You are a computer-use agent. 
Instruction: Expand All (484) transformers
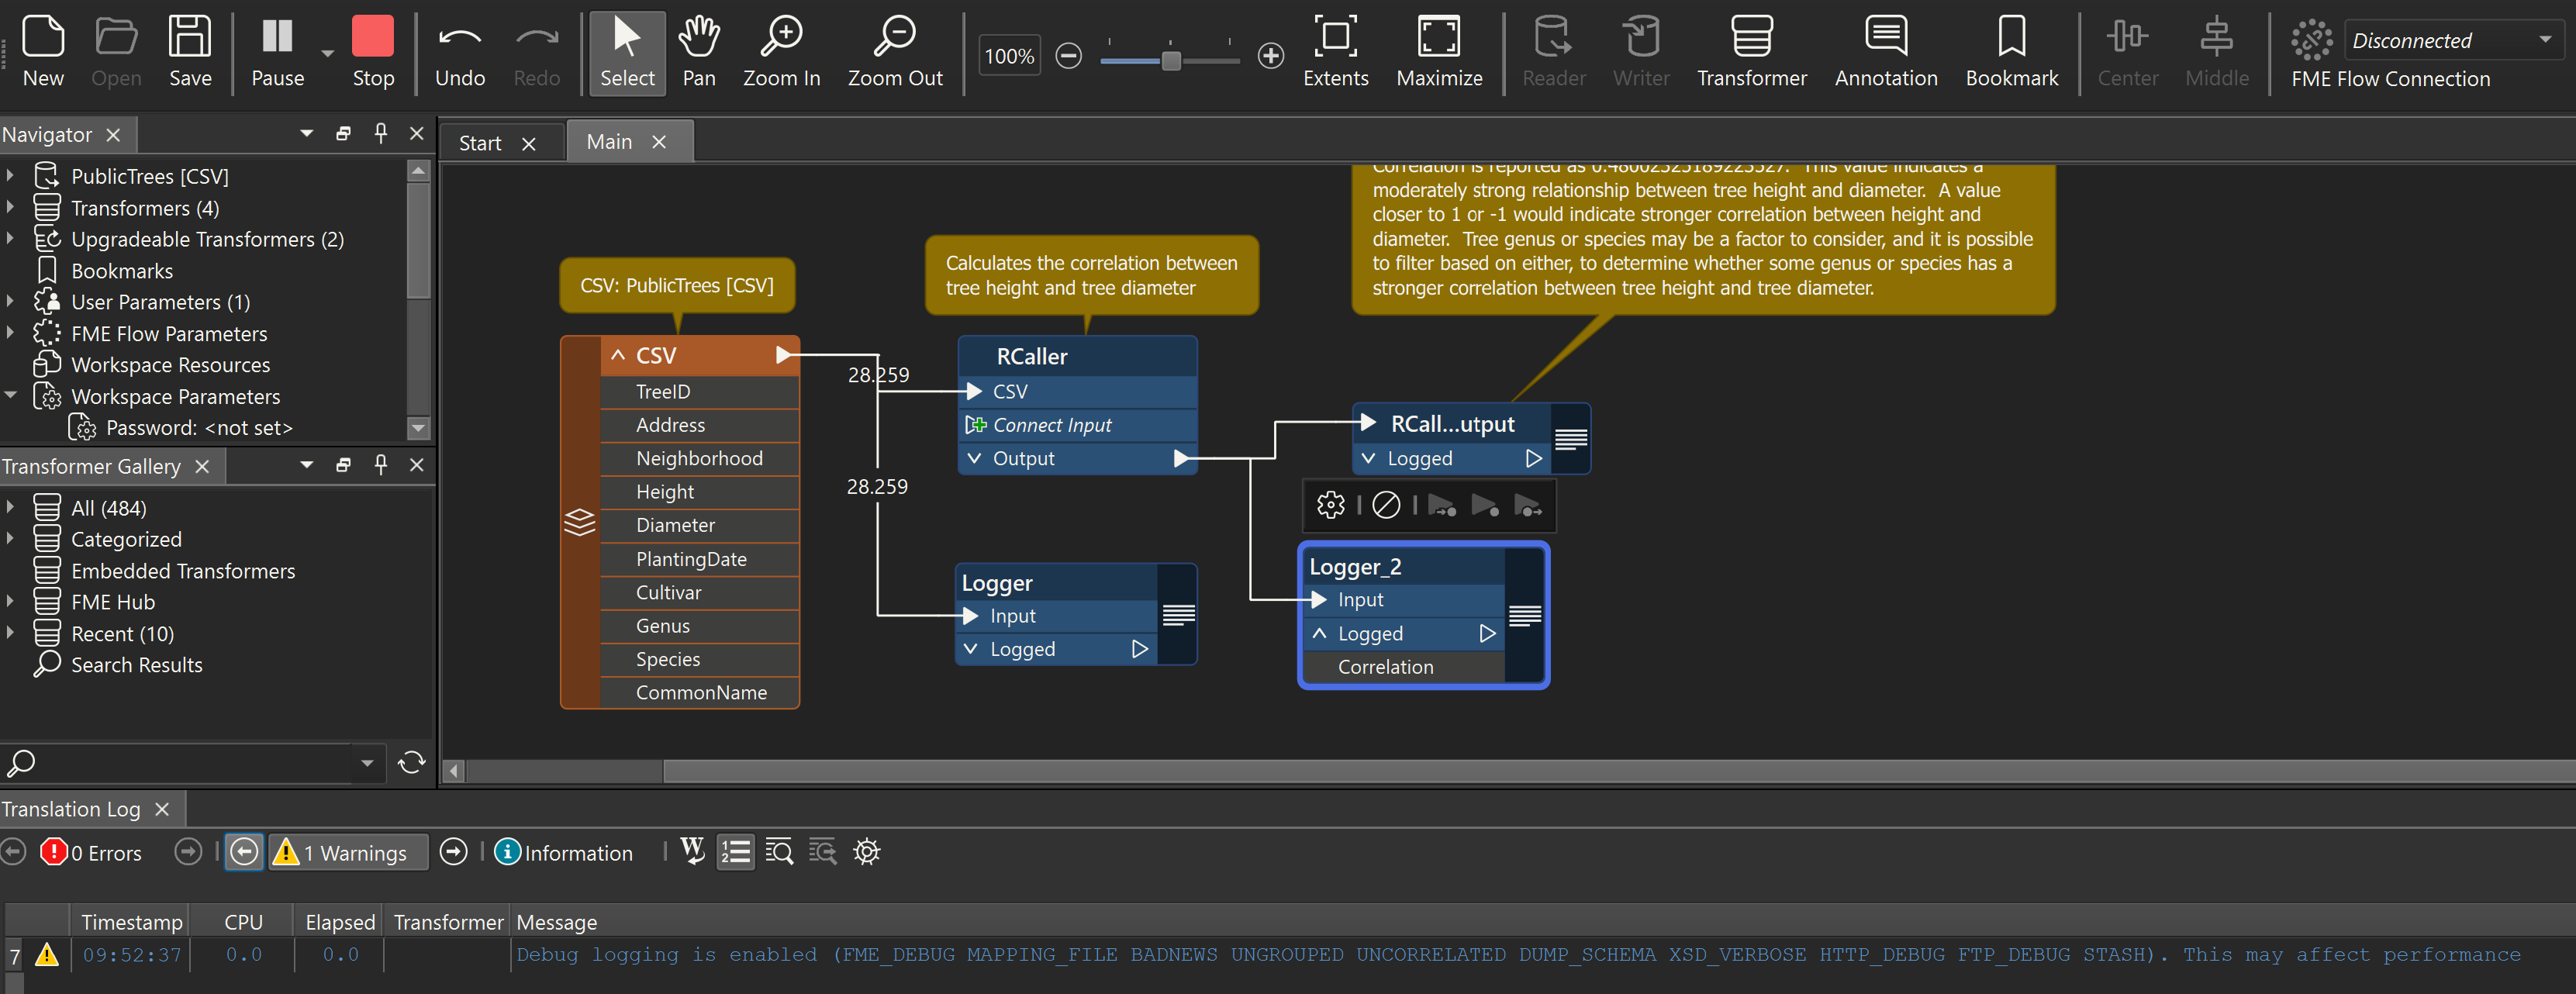tap(10, 508)
